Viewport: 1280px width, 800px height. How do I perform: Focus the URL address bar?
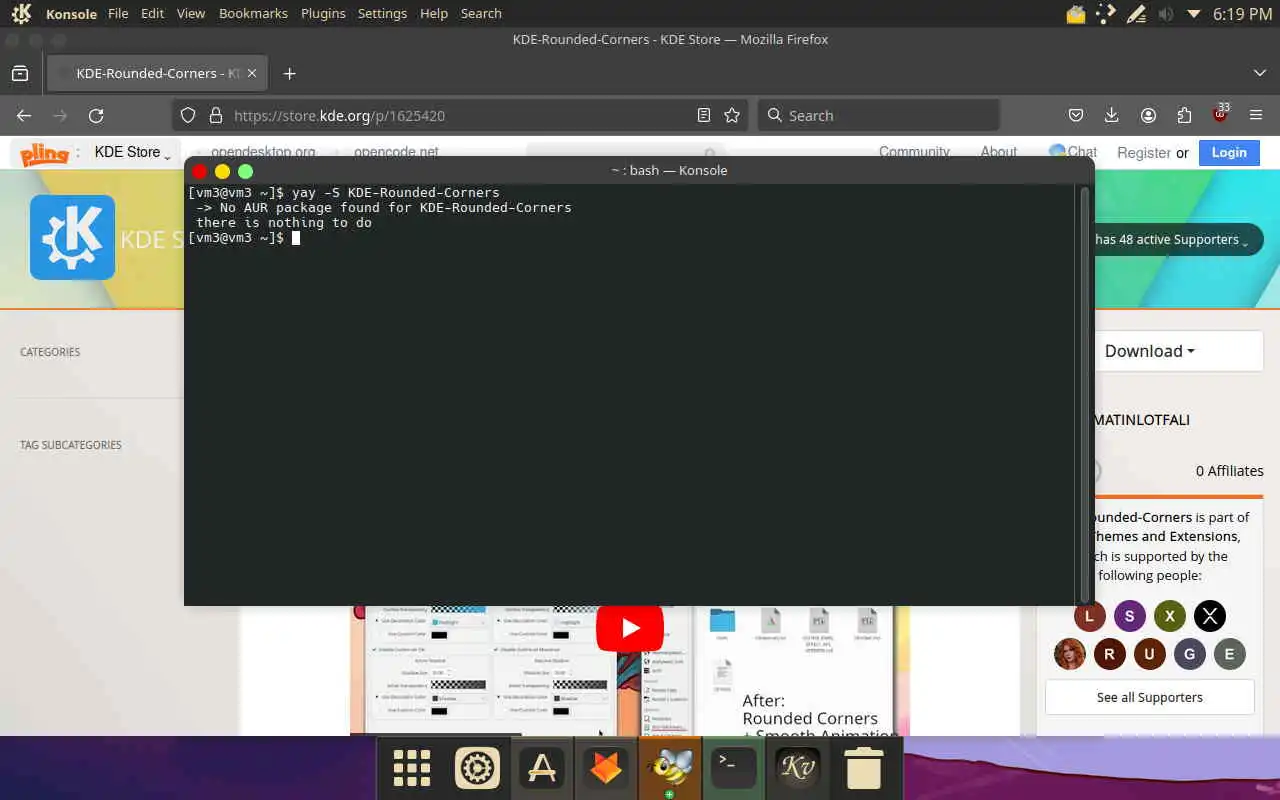click(460, 115)
